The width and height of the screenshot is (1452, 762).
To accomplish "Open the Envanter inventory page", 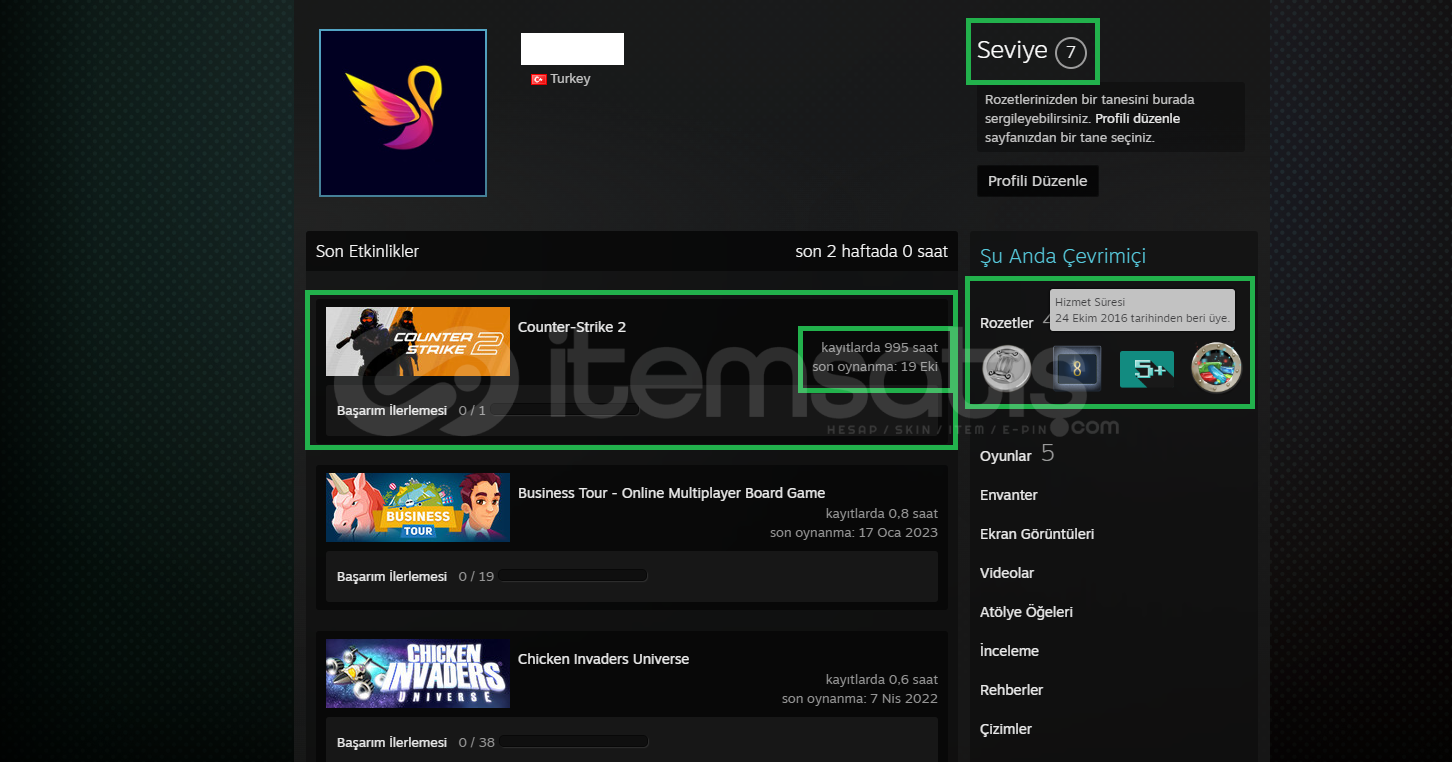I will pyautogui.click(x=1009, y=495).
